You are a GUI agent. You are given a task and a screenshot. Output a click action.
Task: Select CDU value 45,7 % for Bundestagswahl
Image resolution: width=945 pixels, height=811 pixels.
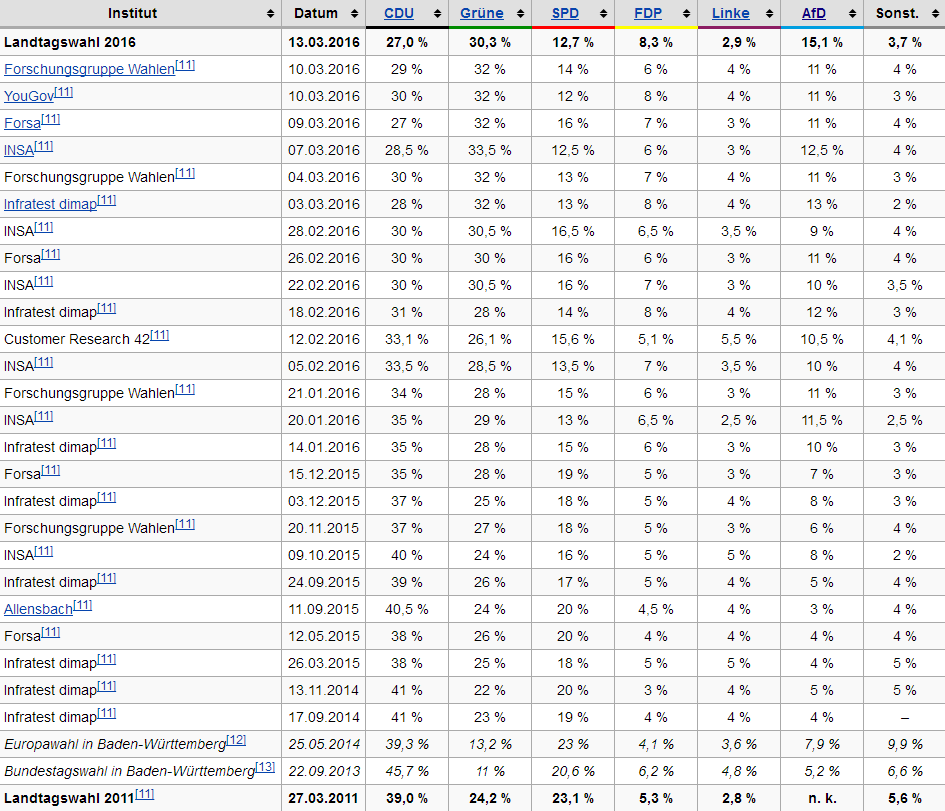click(407, 772)
